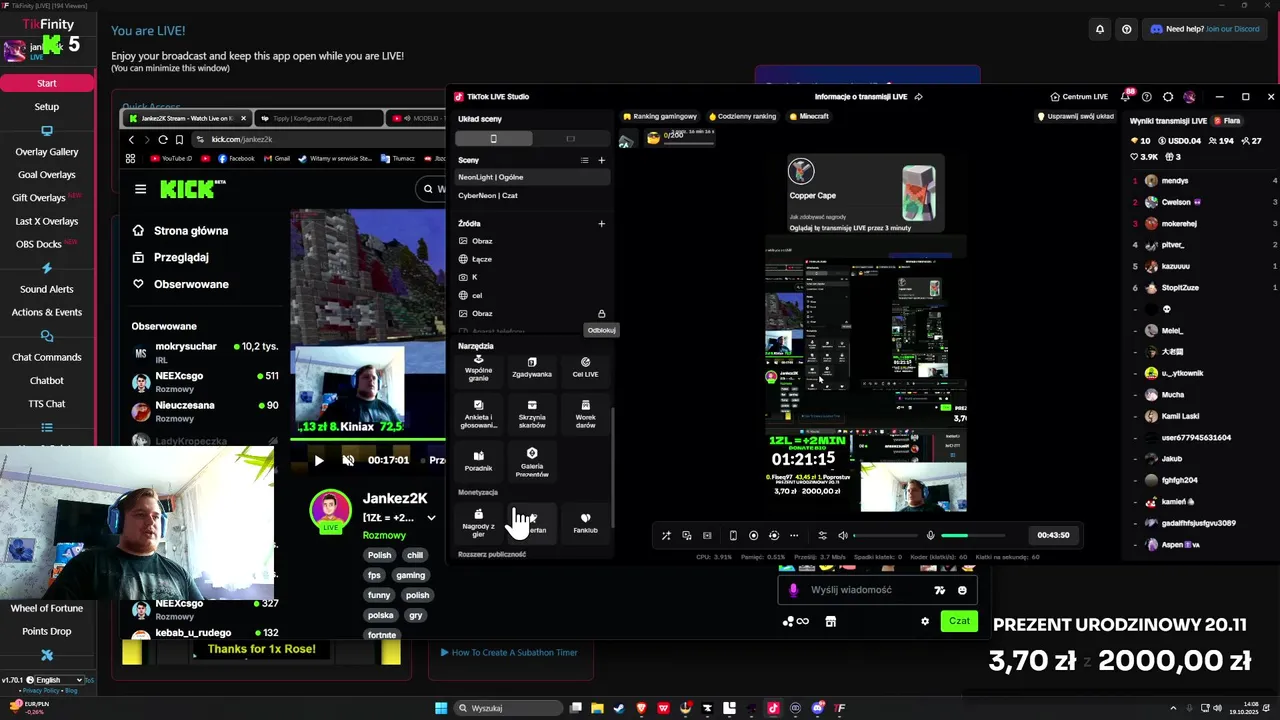Open TikFinity notification bell
1280x720 pixels.
pyautogui.click(x=1100, y=29)
